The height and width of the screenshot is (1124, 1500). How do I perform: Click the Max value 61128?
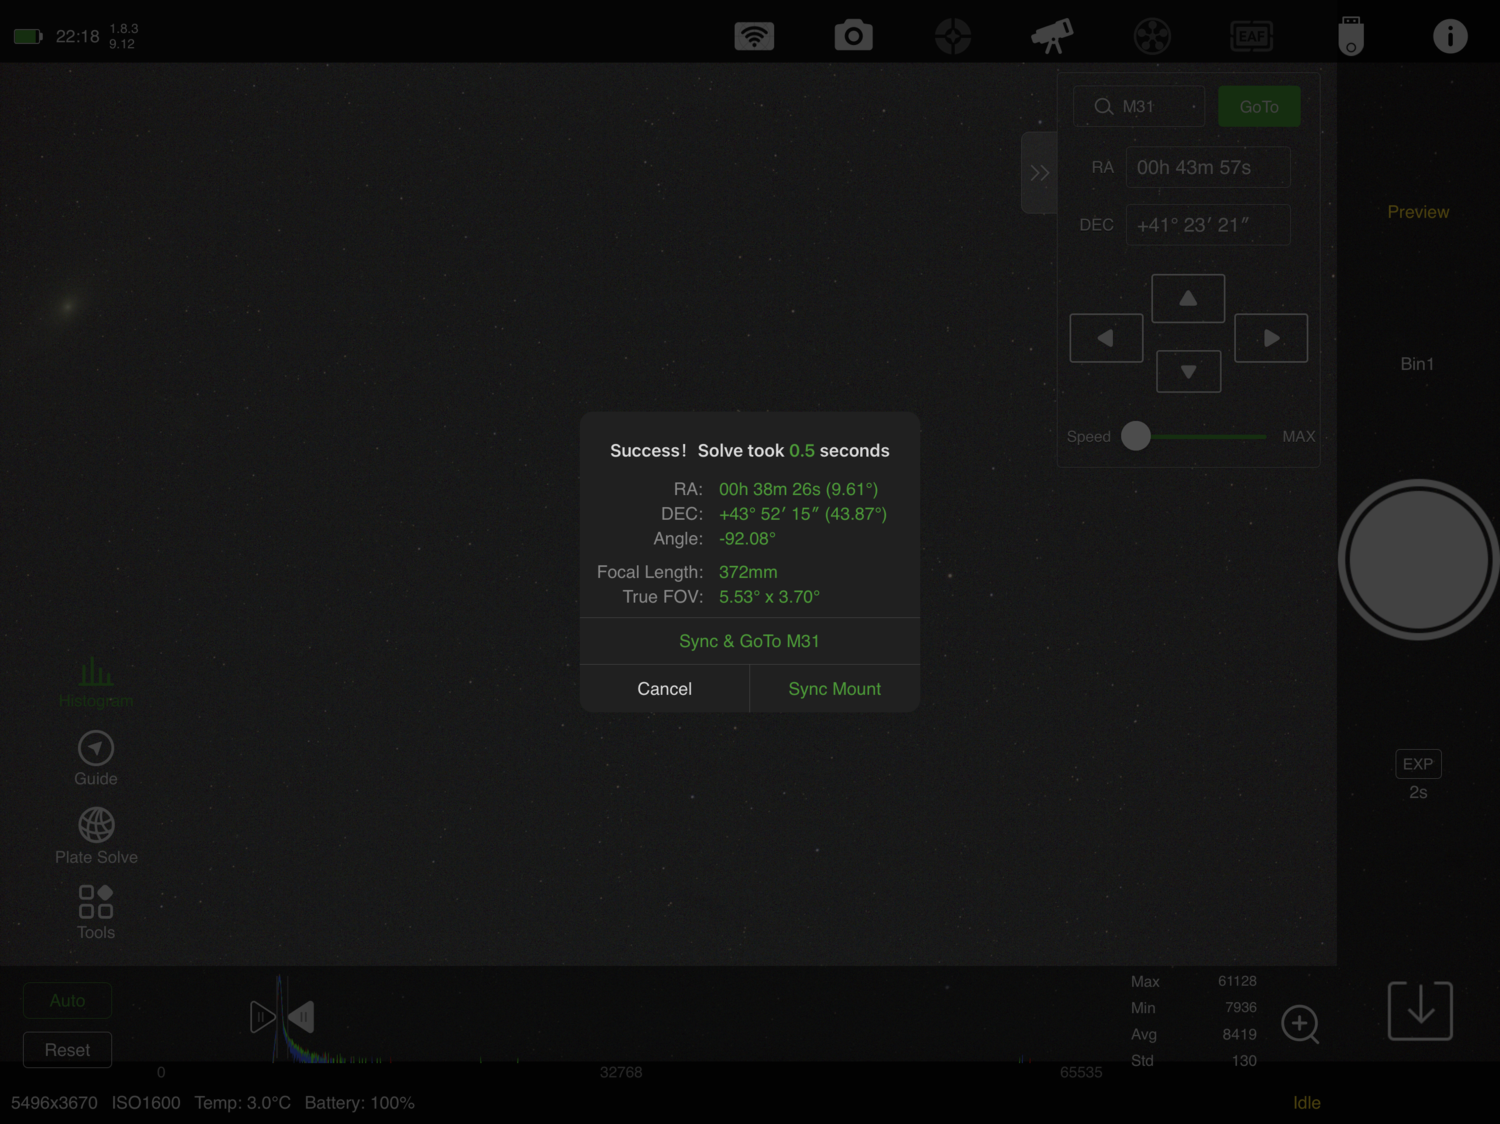pos(1237,981)
